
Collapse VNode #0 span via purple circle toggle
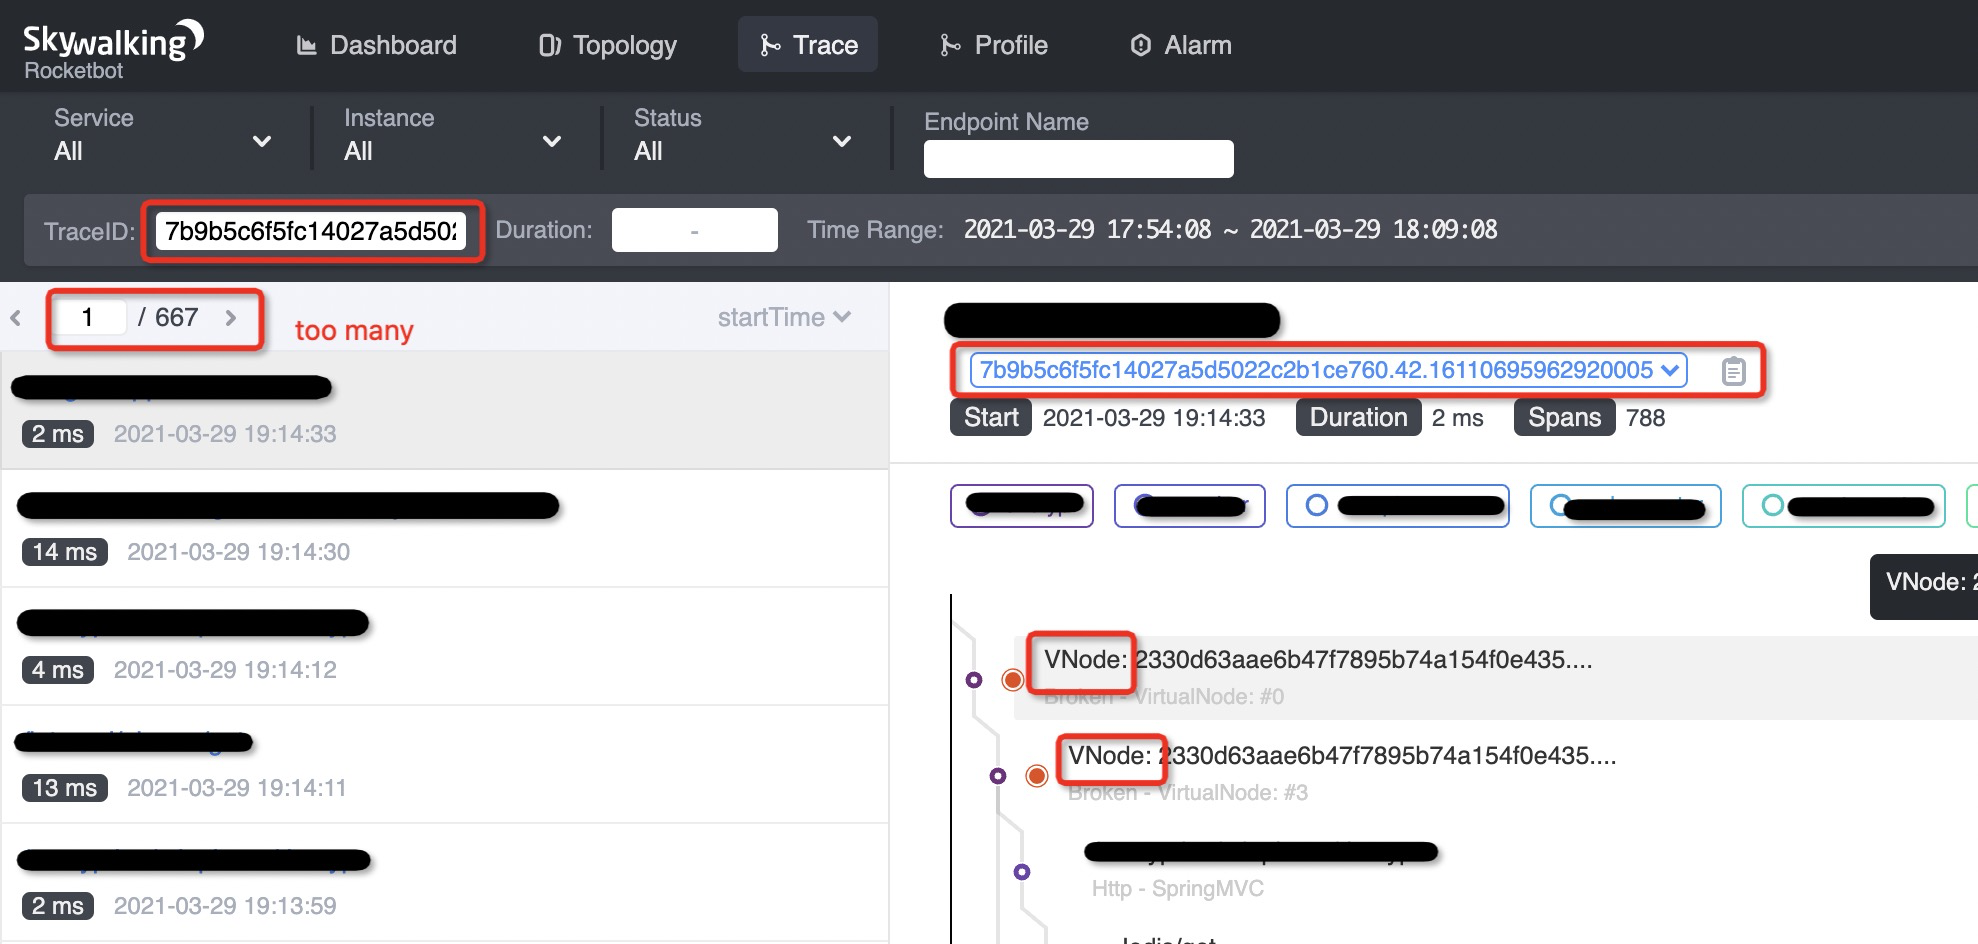click(x=973, y=680)
